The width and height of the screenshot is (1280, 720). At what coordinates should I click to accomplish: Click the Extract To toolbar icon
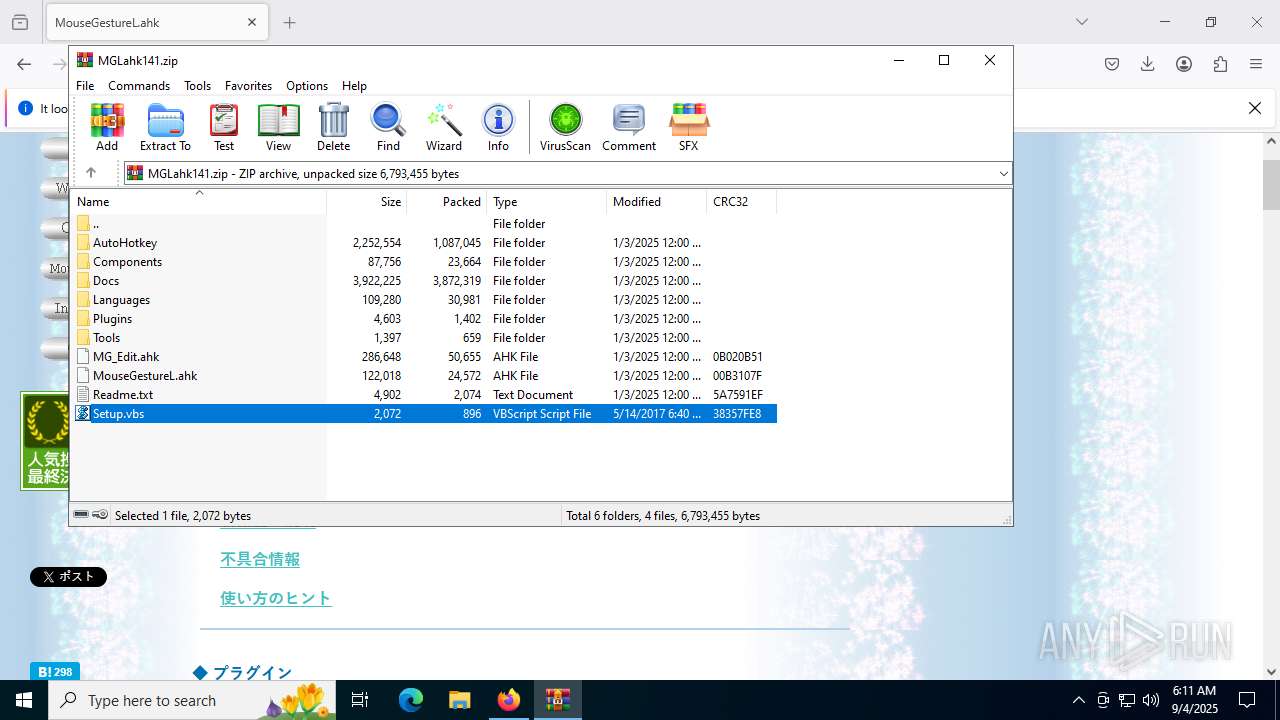coord(165,127)
